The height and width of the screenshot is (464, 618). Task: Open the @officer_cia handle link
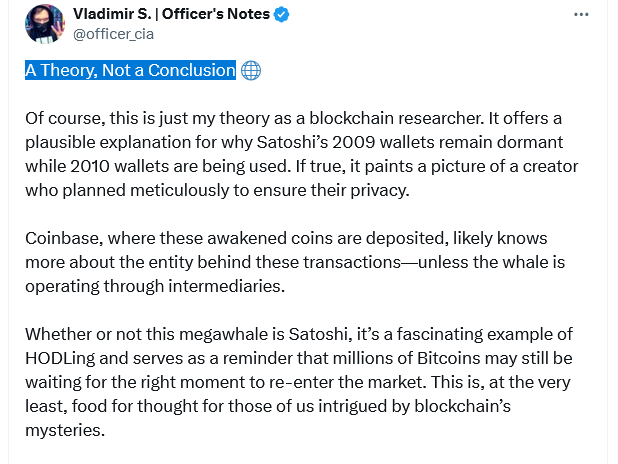114,34
